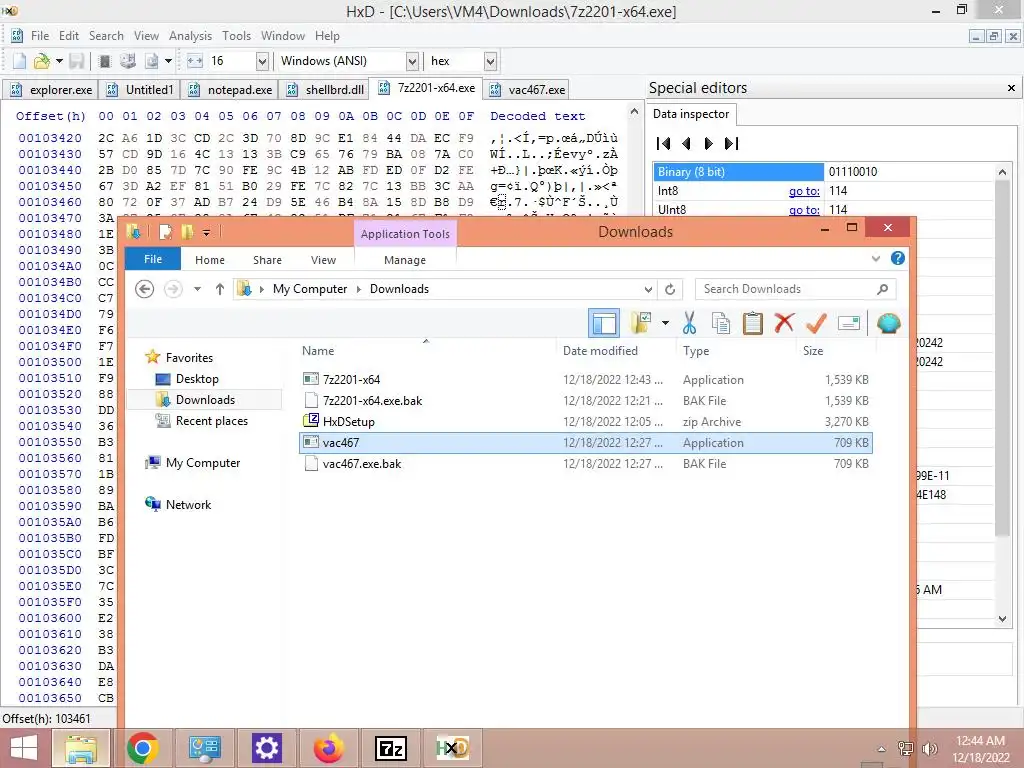Image resolution: width=1024 pixels, height=768 pixels.
Task: Click the Save disk icon in HxD toolbar
Action: 77,61
